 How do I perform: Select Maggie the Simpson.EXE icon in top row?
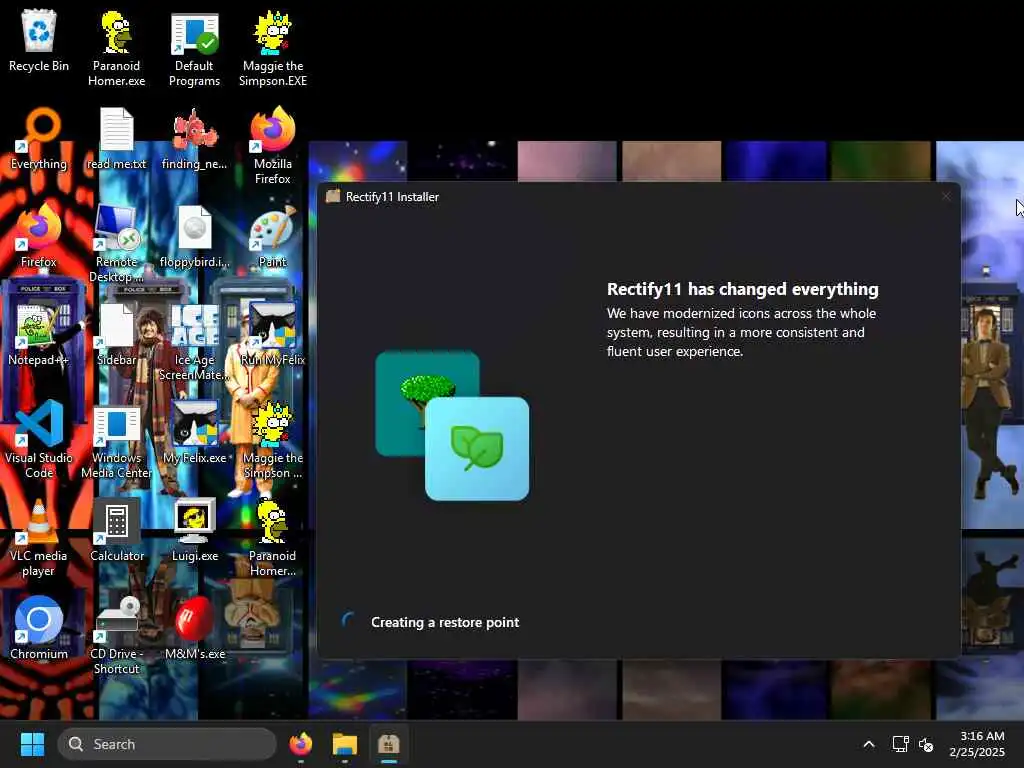point(272,48)
